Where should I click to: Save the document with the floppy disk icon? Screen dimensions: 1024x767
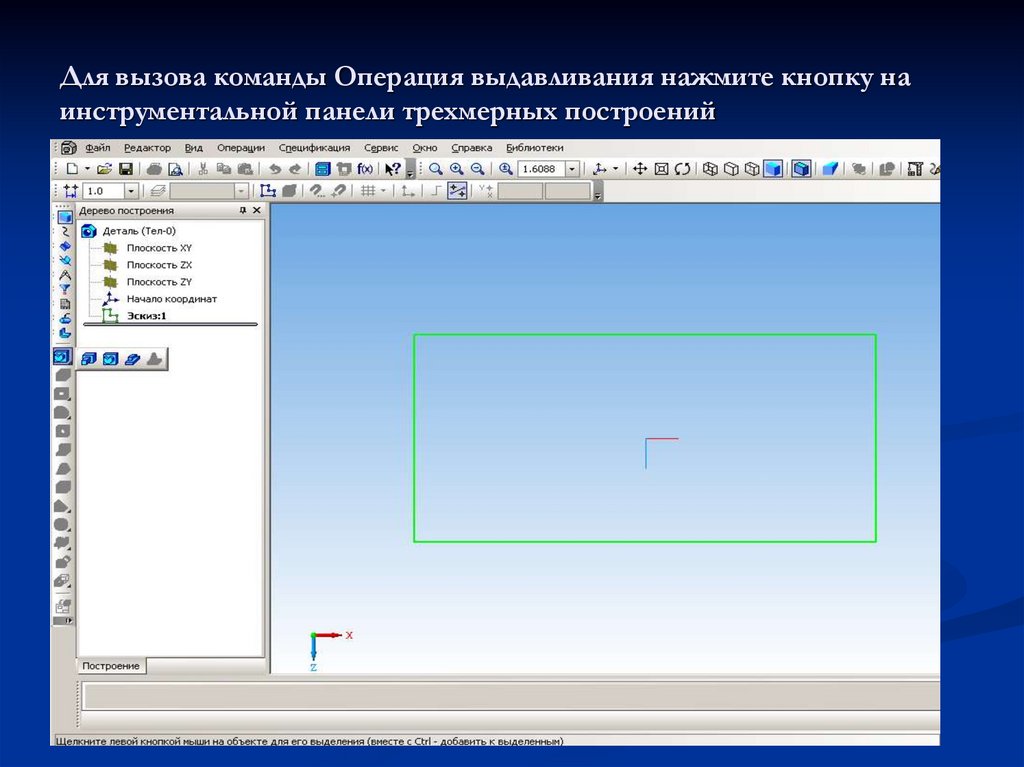pyautogui.click(x=125, y=169)
